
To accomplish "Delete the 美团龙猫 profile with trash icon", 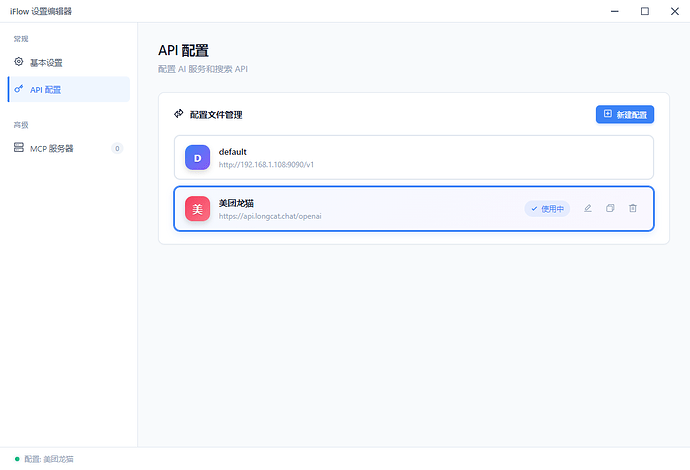I will coord(632,208).
